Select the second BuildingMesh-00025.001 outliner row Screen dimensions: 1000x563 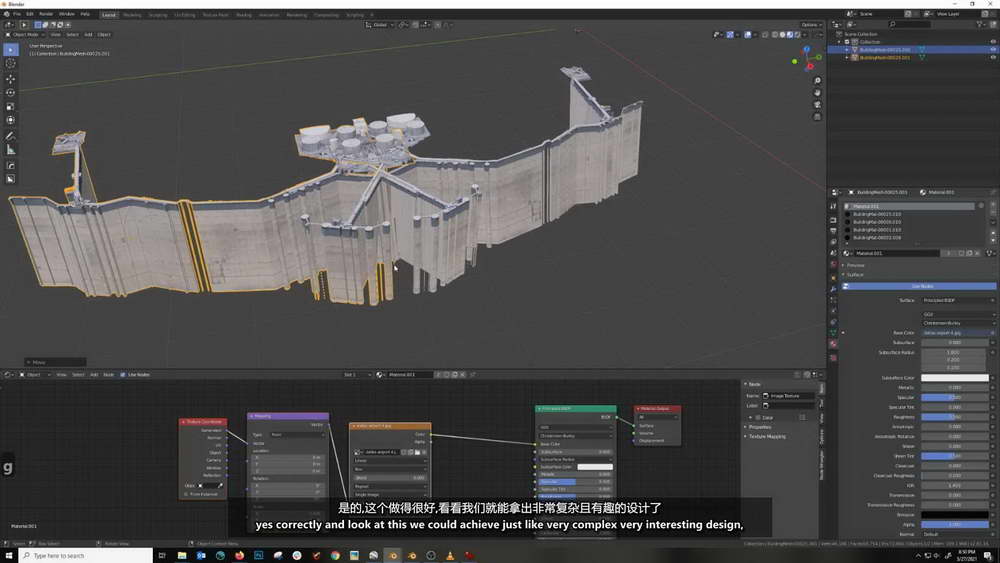885,57
